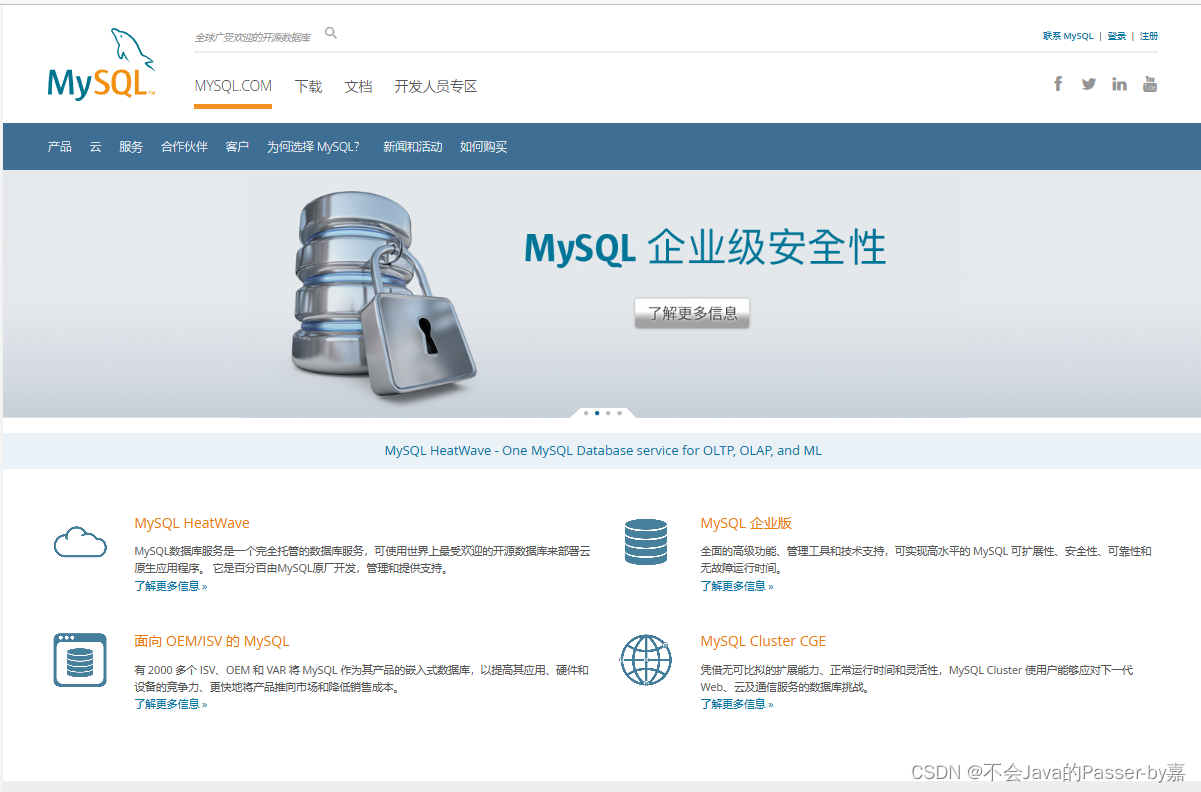
Task: Open the 文档 tab
Action: (358, 87)
